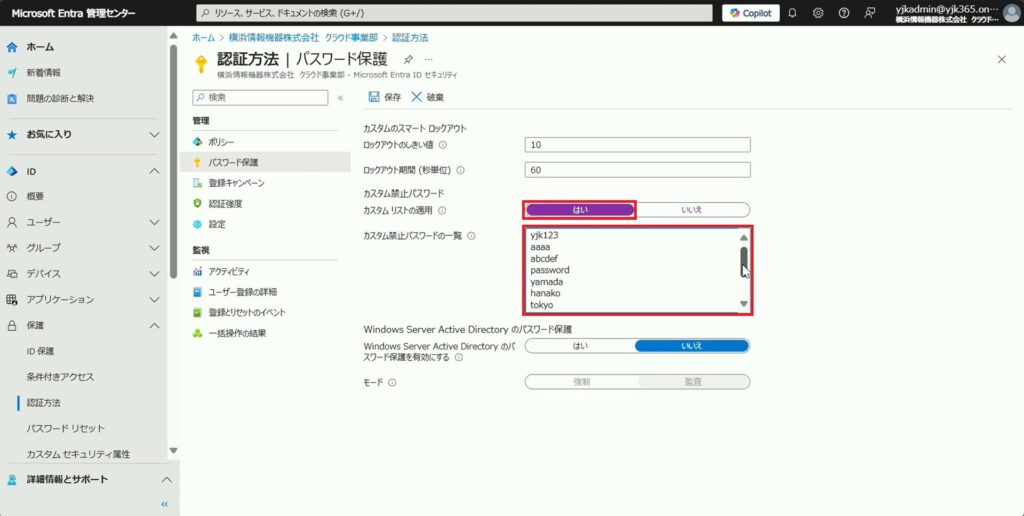Screen dimensions: 1024x516
Task: Collapse 保護 section chevron
Action: [x=154, y=325]
